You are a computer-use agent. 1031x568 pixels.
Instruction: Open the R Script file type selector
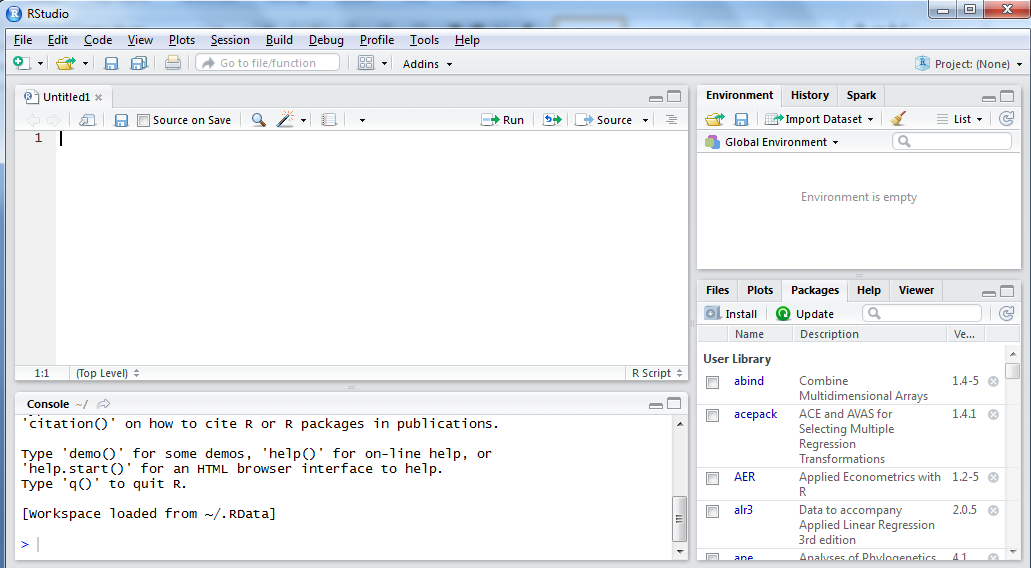[x=657, y=373]
